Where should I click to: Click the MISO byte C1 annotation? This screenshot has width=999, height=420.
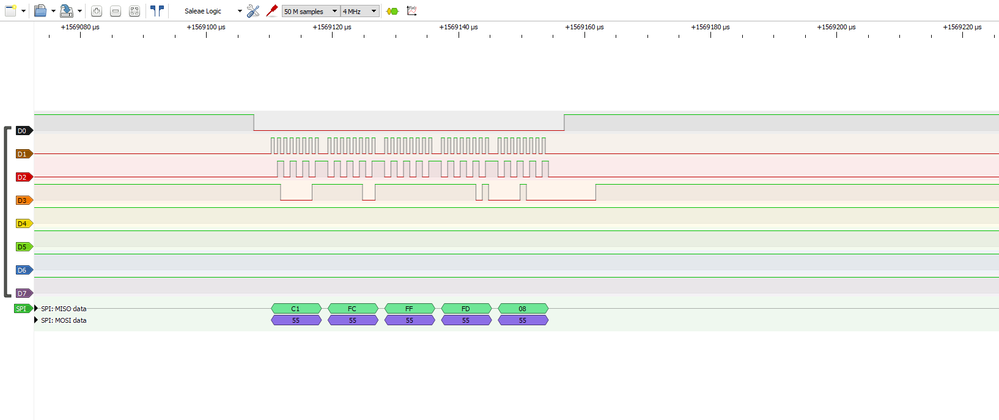[296, 308]
